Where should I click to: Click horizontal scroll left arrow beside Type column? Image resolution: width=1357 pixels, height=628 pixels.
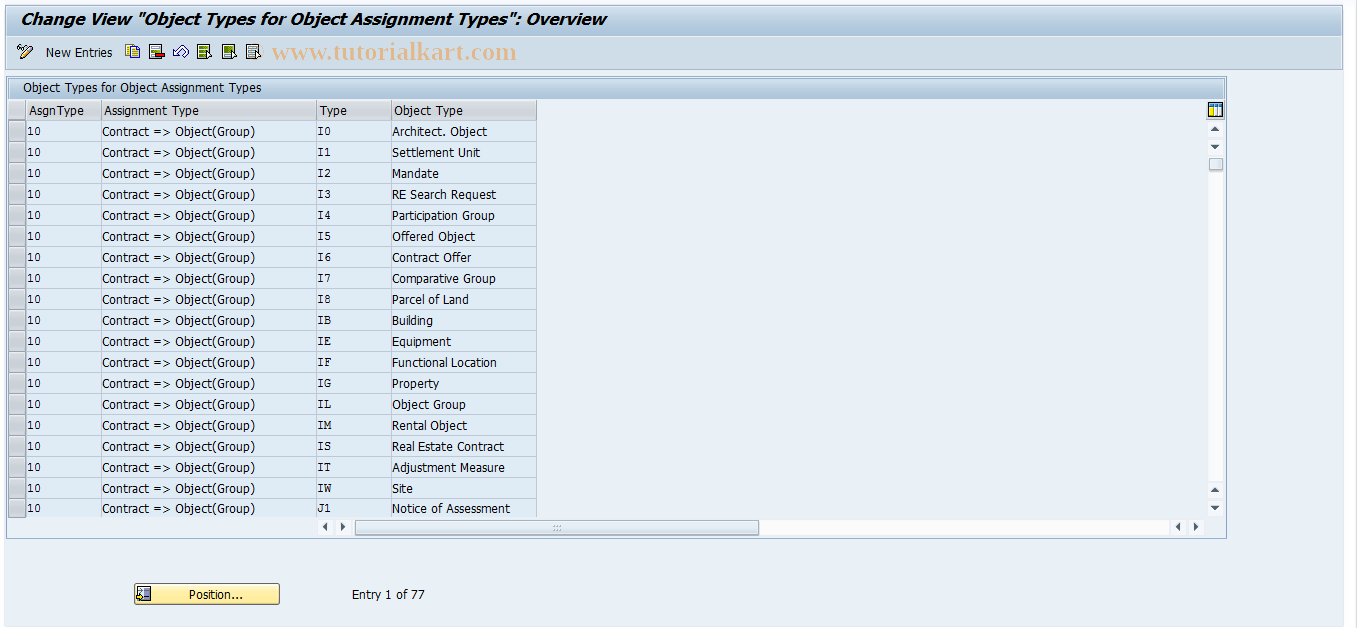326,527
